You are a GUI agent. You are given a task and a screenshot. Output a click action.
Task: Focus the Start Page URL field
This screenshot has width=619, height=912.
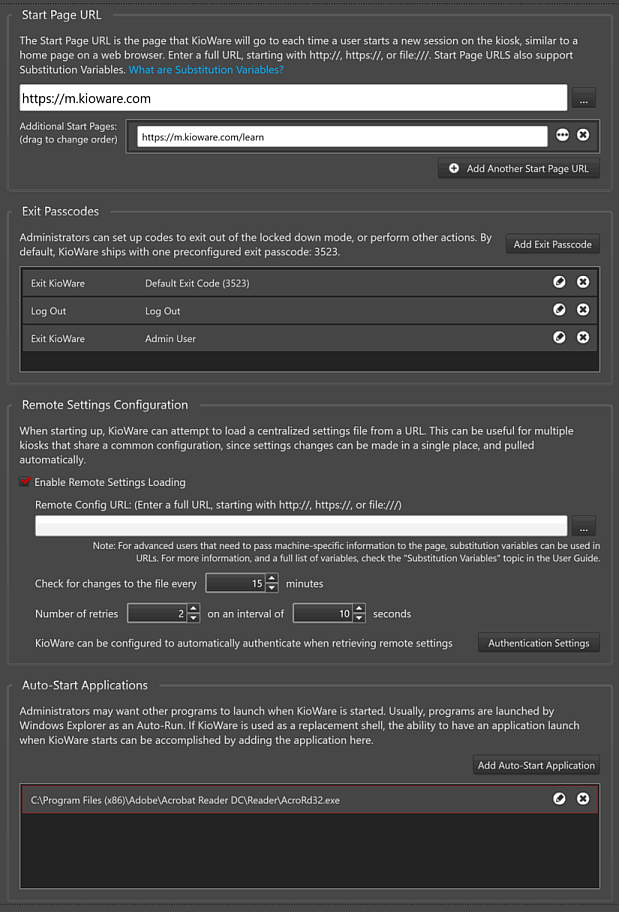pyautogui.click(x=293, y=98)
